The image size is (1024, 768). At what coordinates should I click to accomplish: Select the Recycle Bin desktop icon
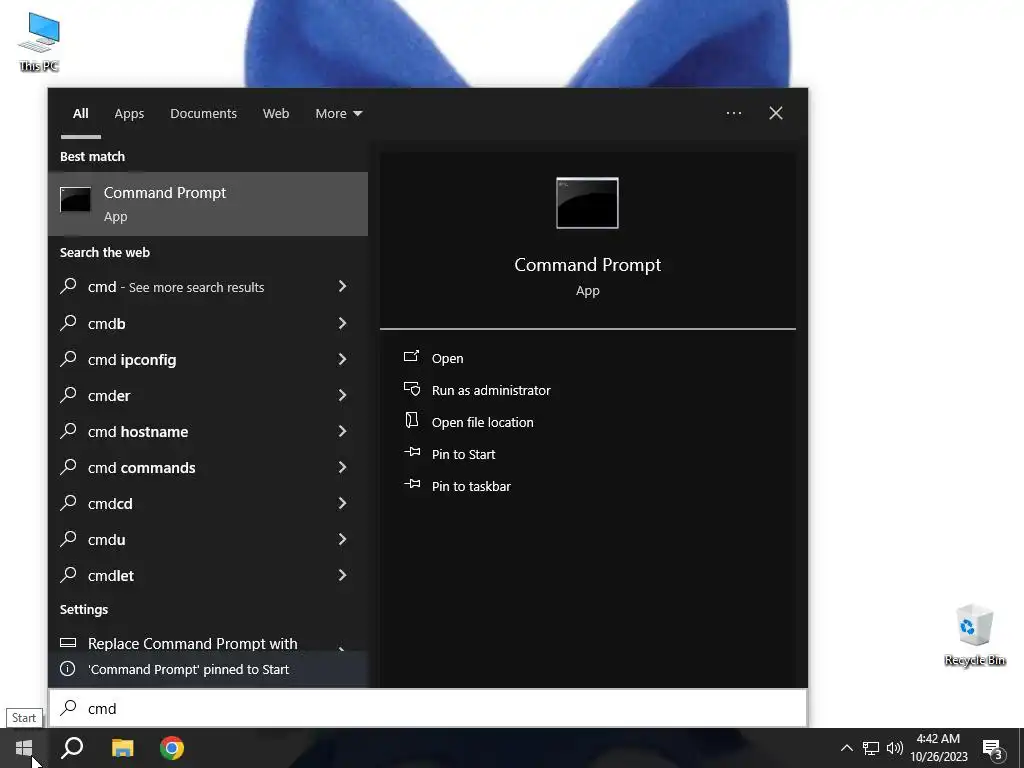974,635
